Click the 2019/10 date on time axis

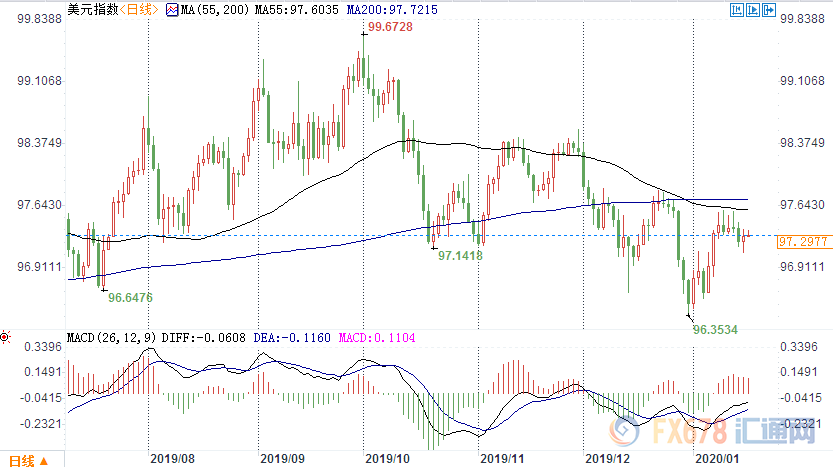coord(387,458)
